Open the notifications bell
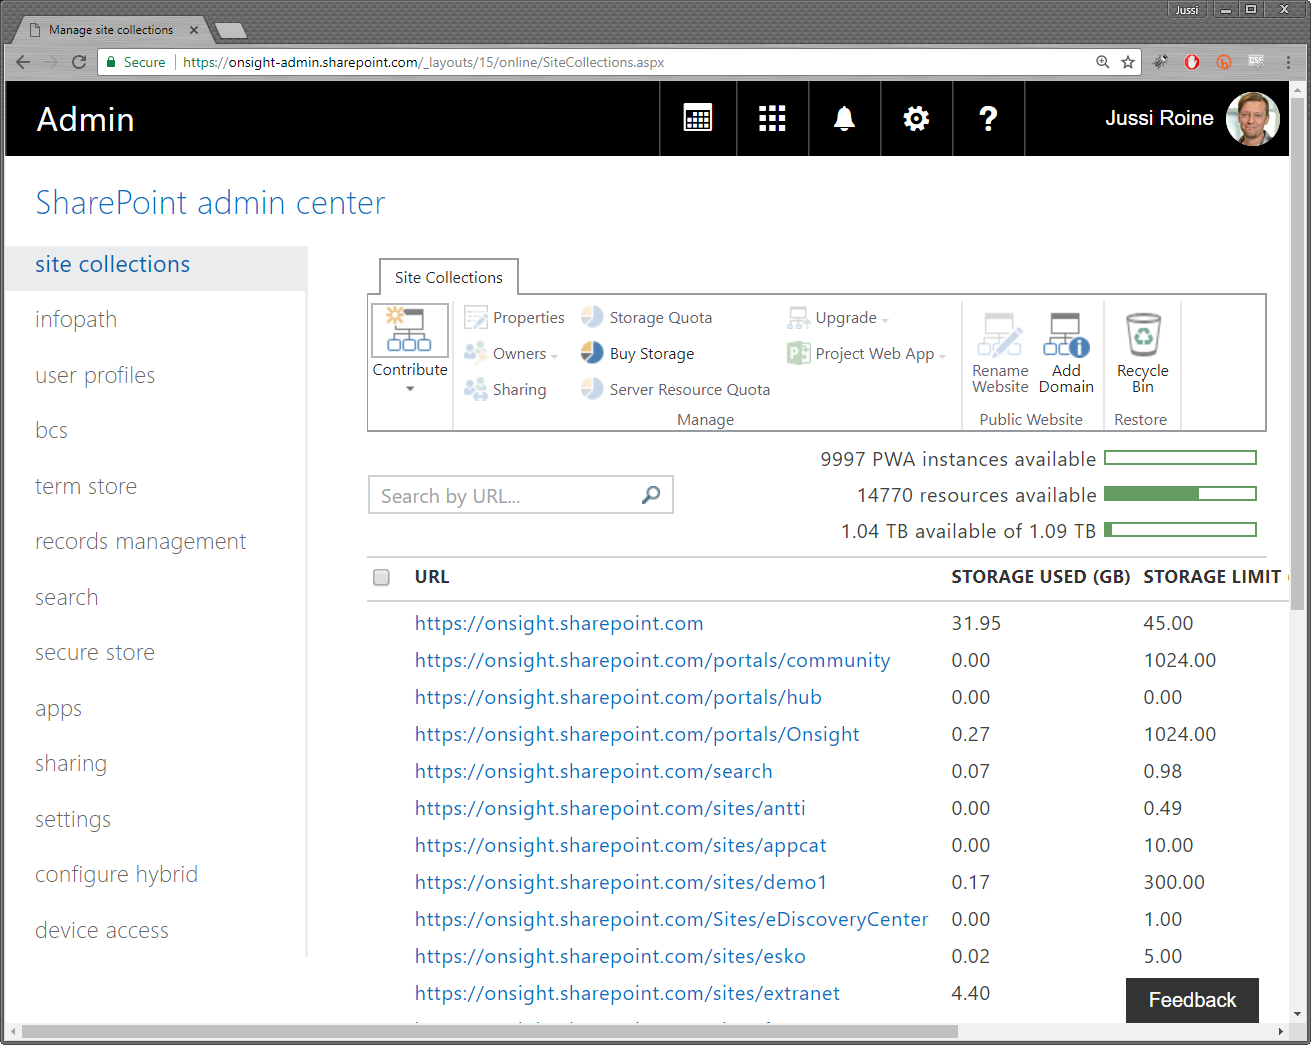1311x1045 pixels. point(844,119)
